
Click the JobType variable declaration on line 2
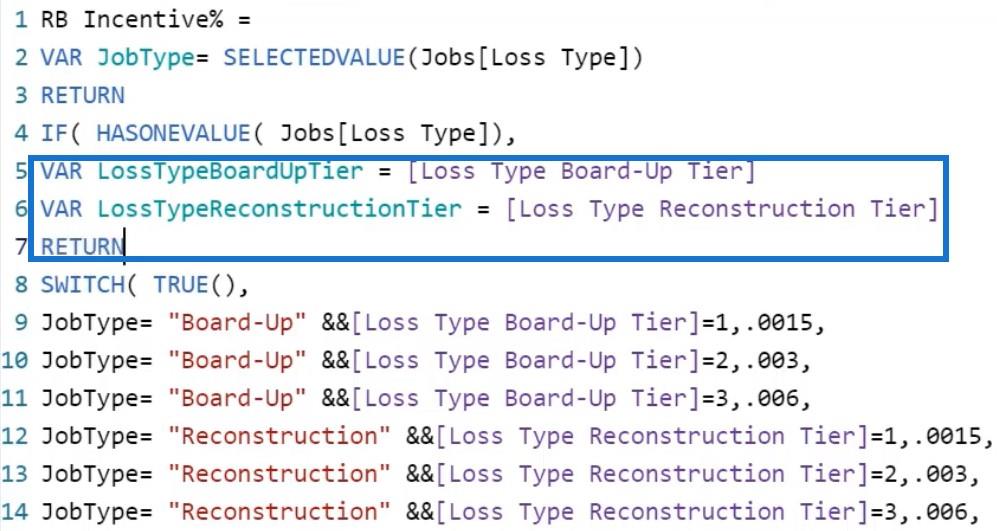click(x=146, y=57)
